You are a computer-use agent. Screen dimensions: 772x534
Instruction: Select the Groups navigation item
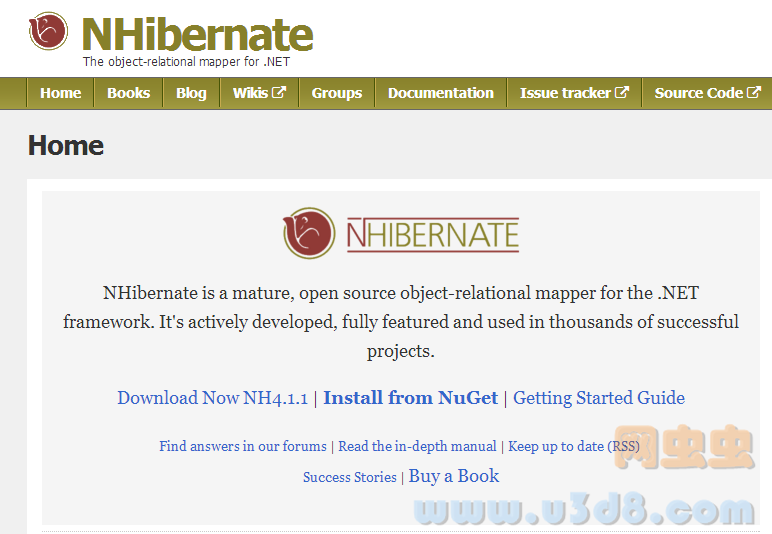pos(337,93)
